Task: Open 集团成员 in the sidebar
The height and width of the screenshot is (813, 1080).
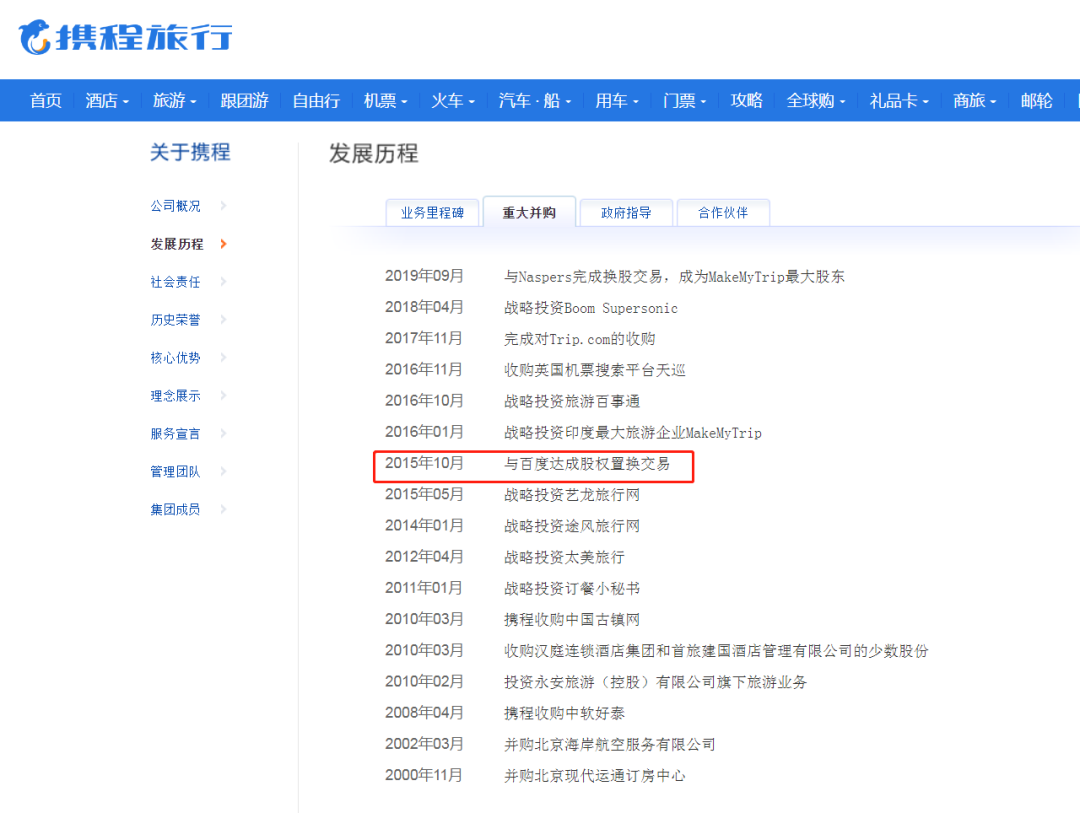Action: click(x=176, y=509)
